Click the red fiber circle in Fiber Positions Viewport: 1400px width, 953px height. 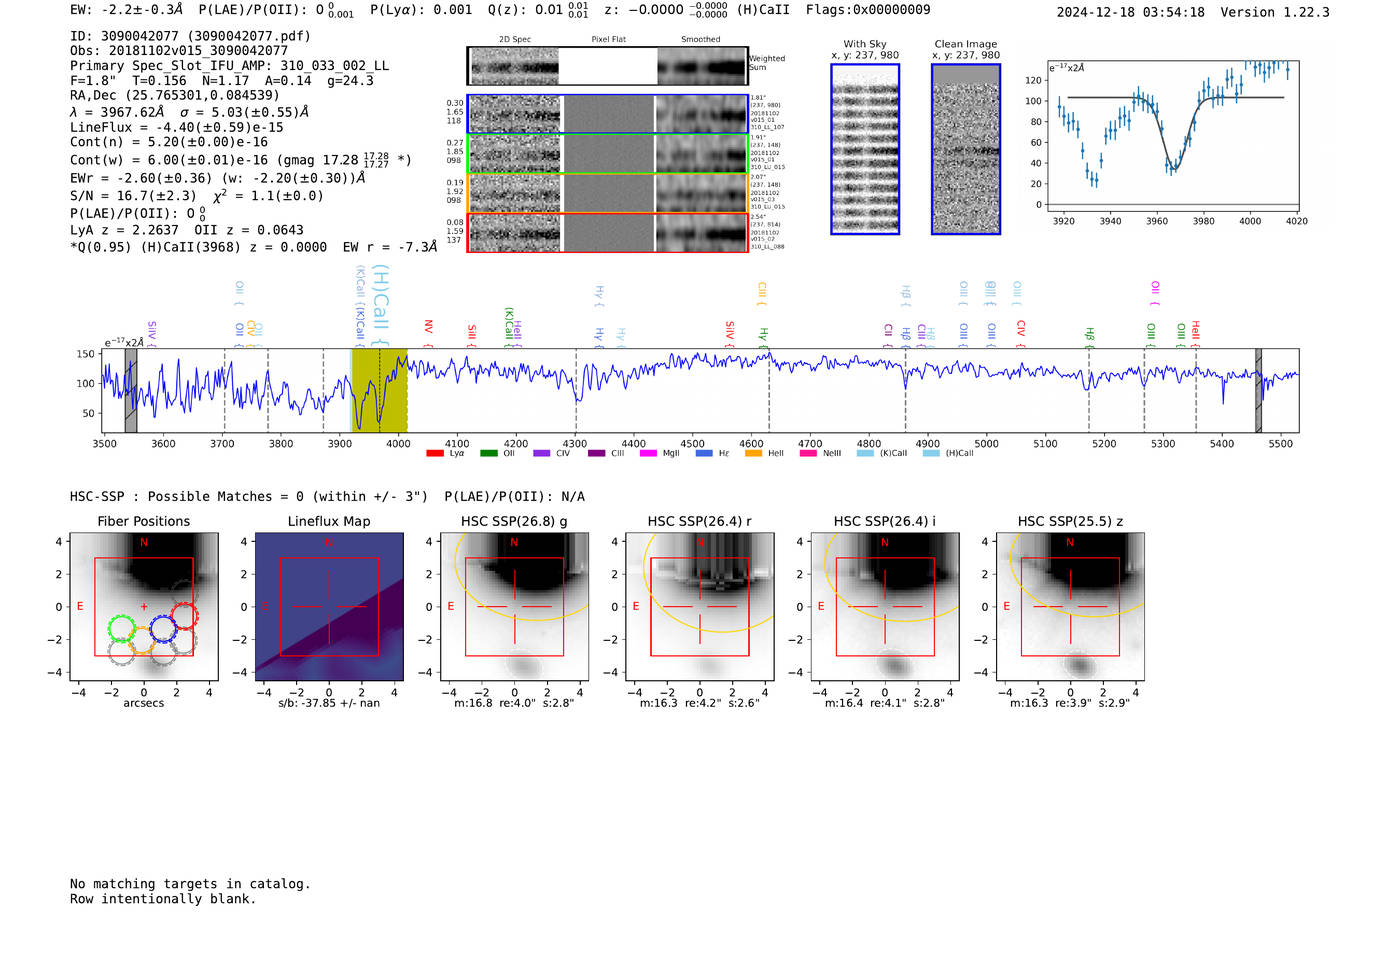184,615
